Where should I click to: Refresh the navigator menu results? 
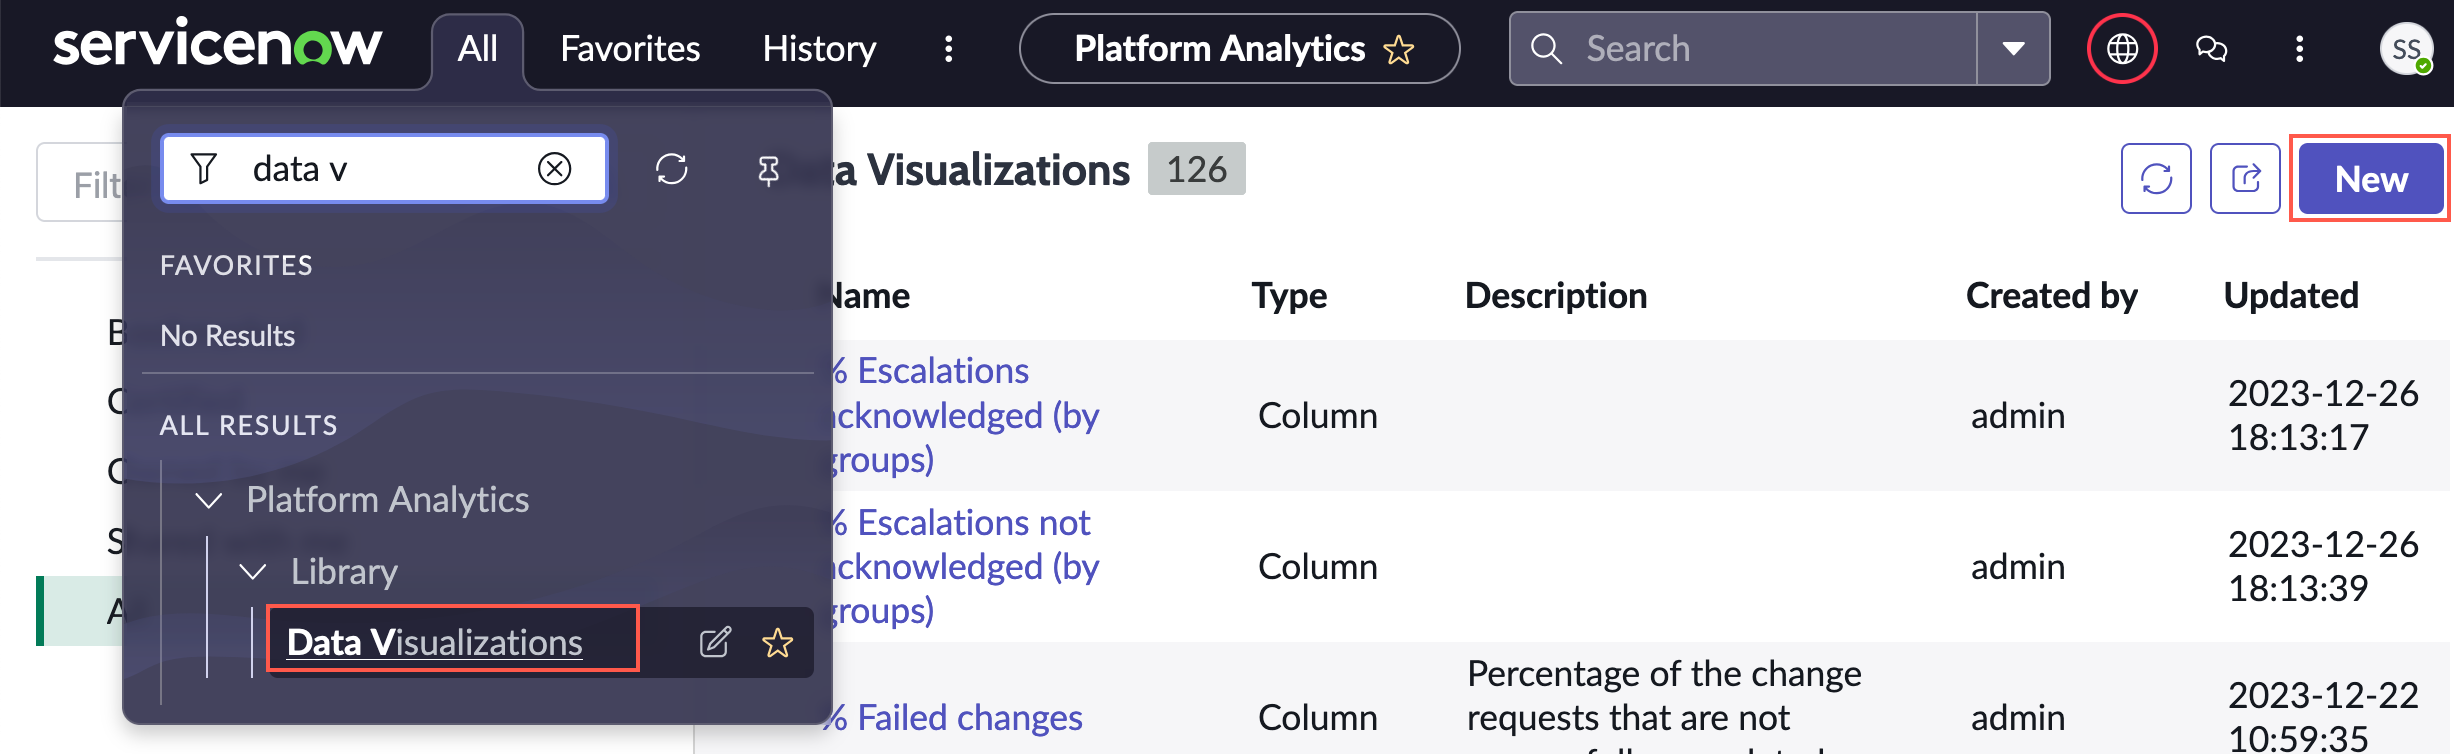click(x=671, y=168)
